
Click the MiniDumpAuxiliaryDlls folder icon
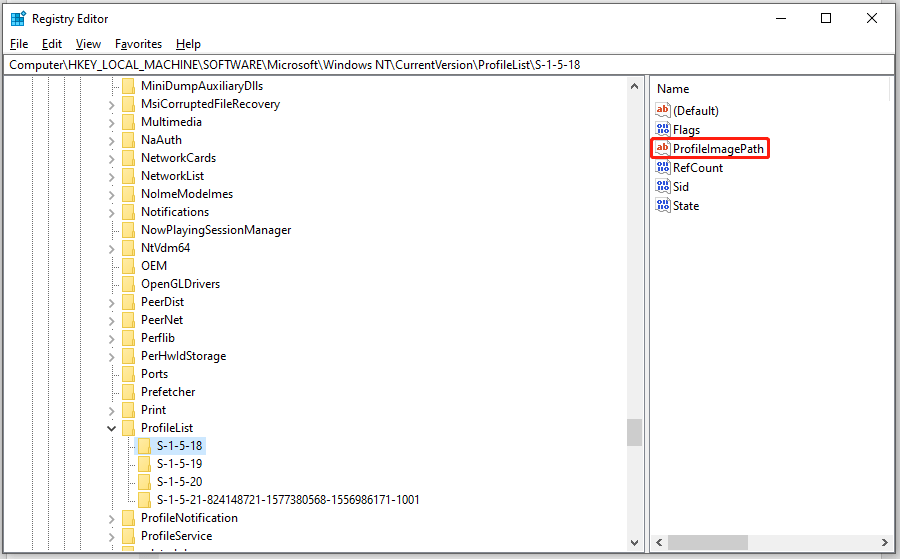click(x=129, y=86)
